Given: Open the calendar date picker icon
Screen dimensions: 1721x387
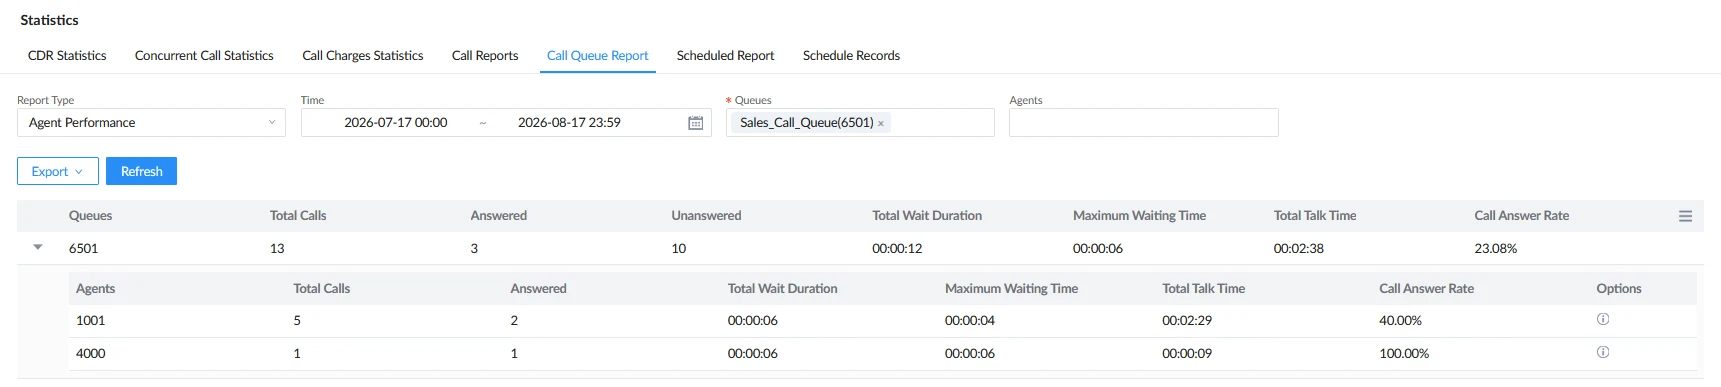Looking at the screenshot, I should (x=695, y=123).
